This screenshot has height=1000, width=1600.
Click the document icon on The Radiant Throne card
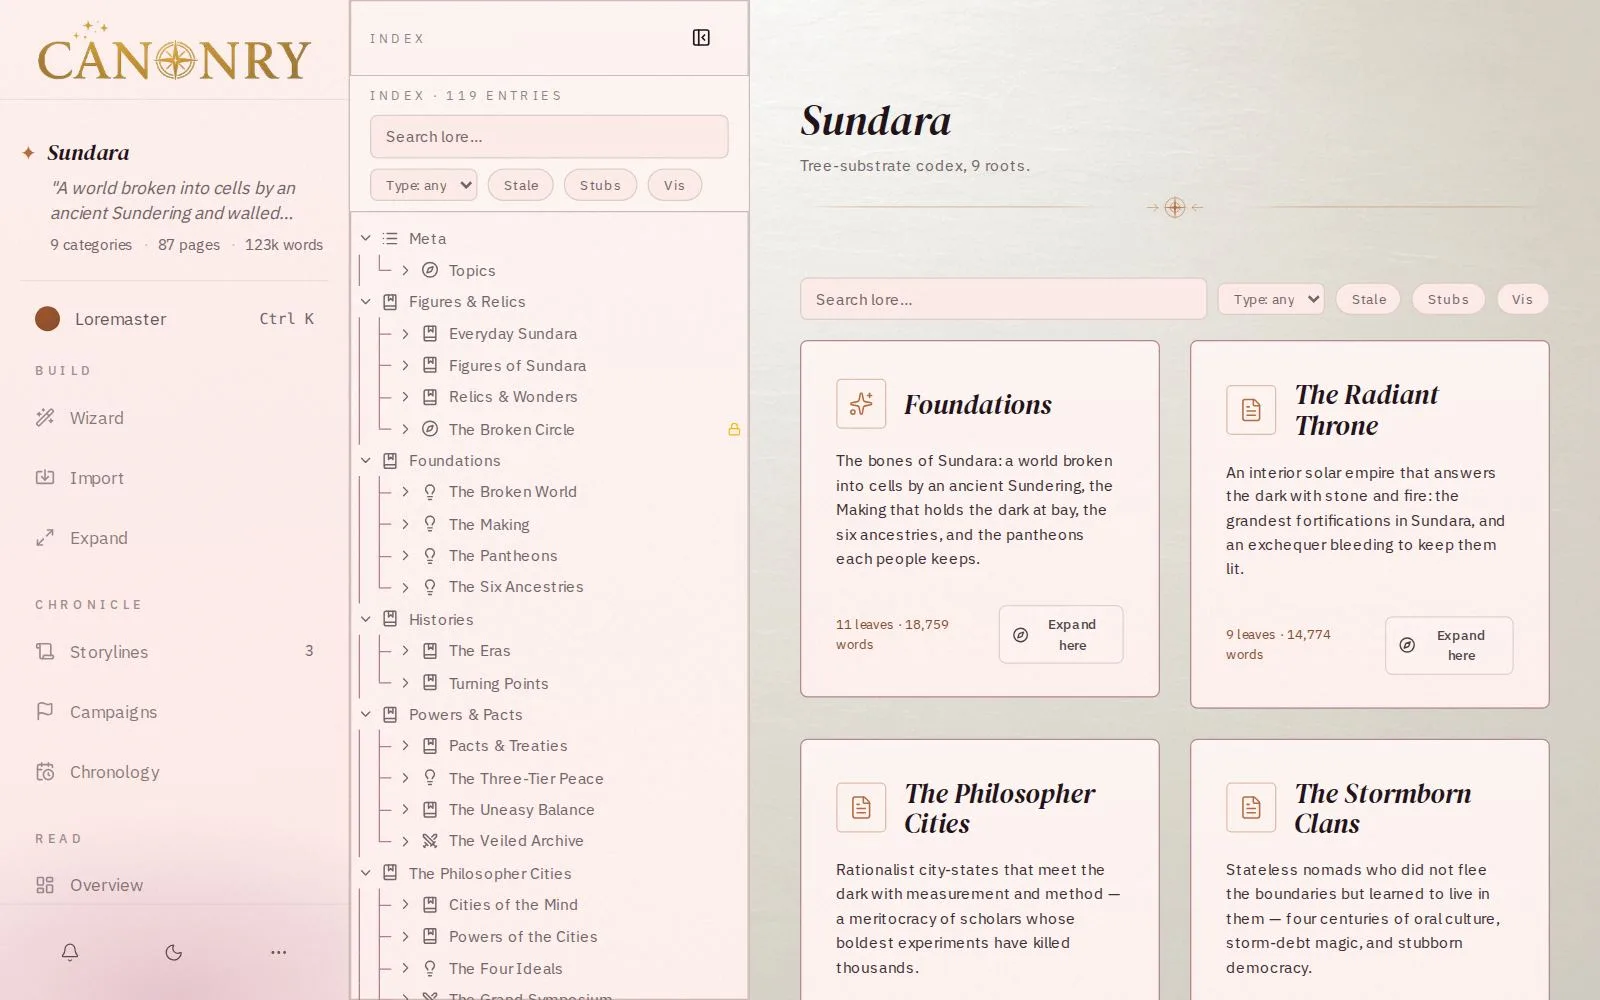click(x=1251, y=409)
